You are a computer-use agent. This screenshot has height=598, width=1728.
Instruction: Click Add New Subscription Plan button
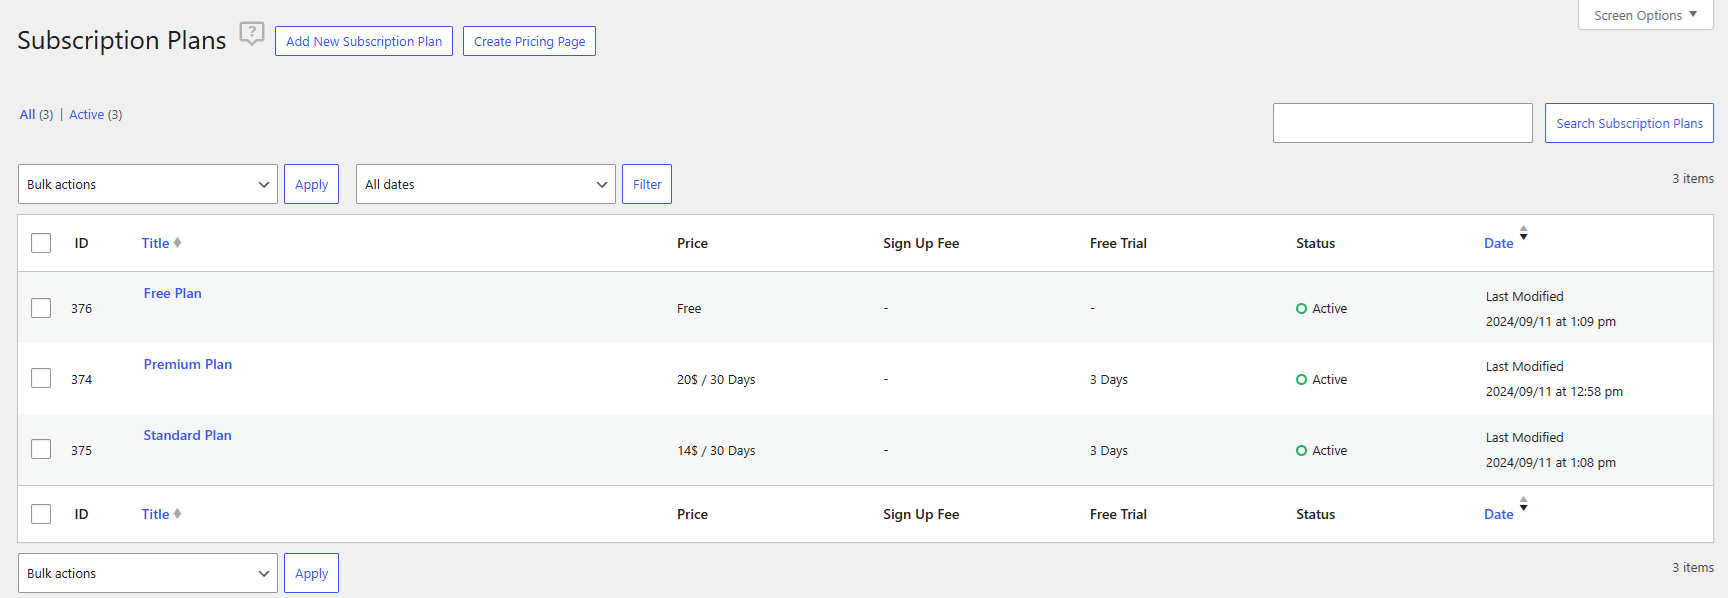[364, 41]
